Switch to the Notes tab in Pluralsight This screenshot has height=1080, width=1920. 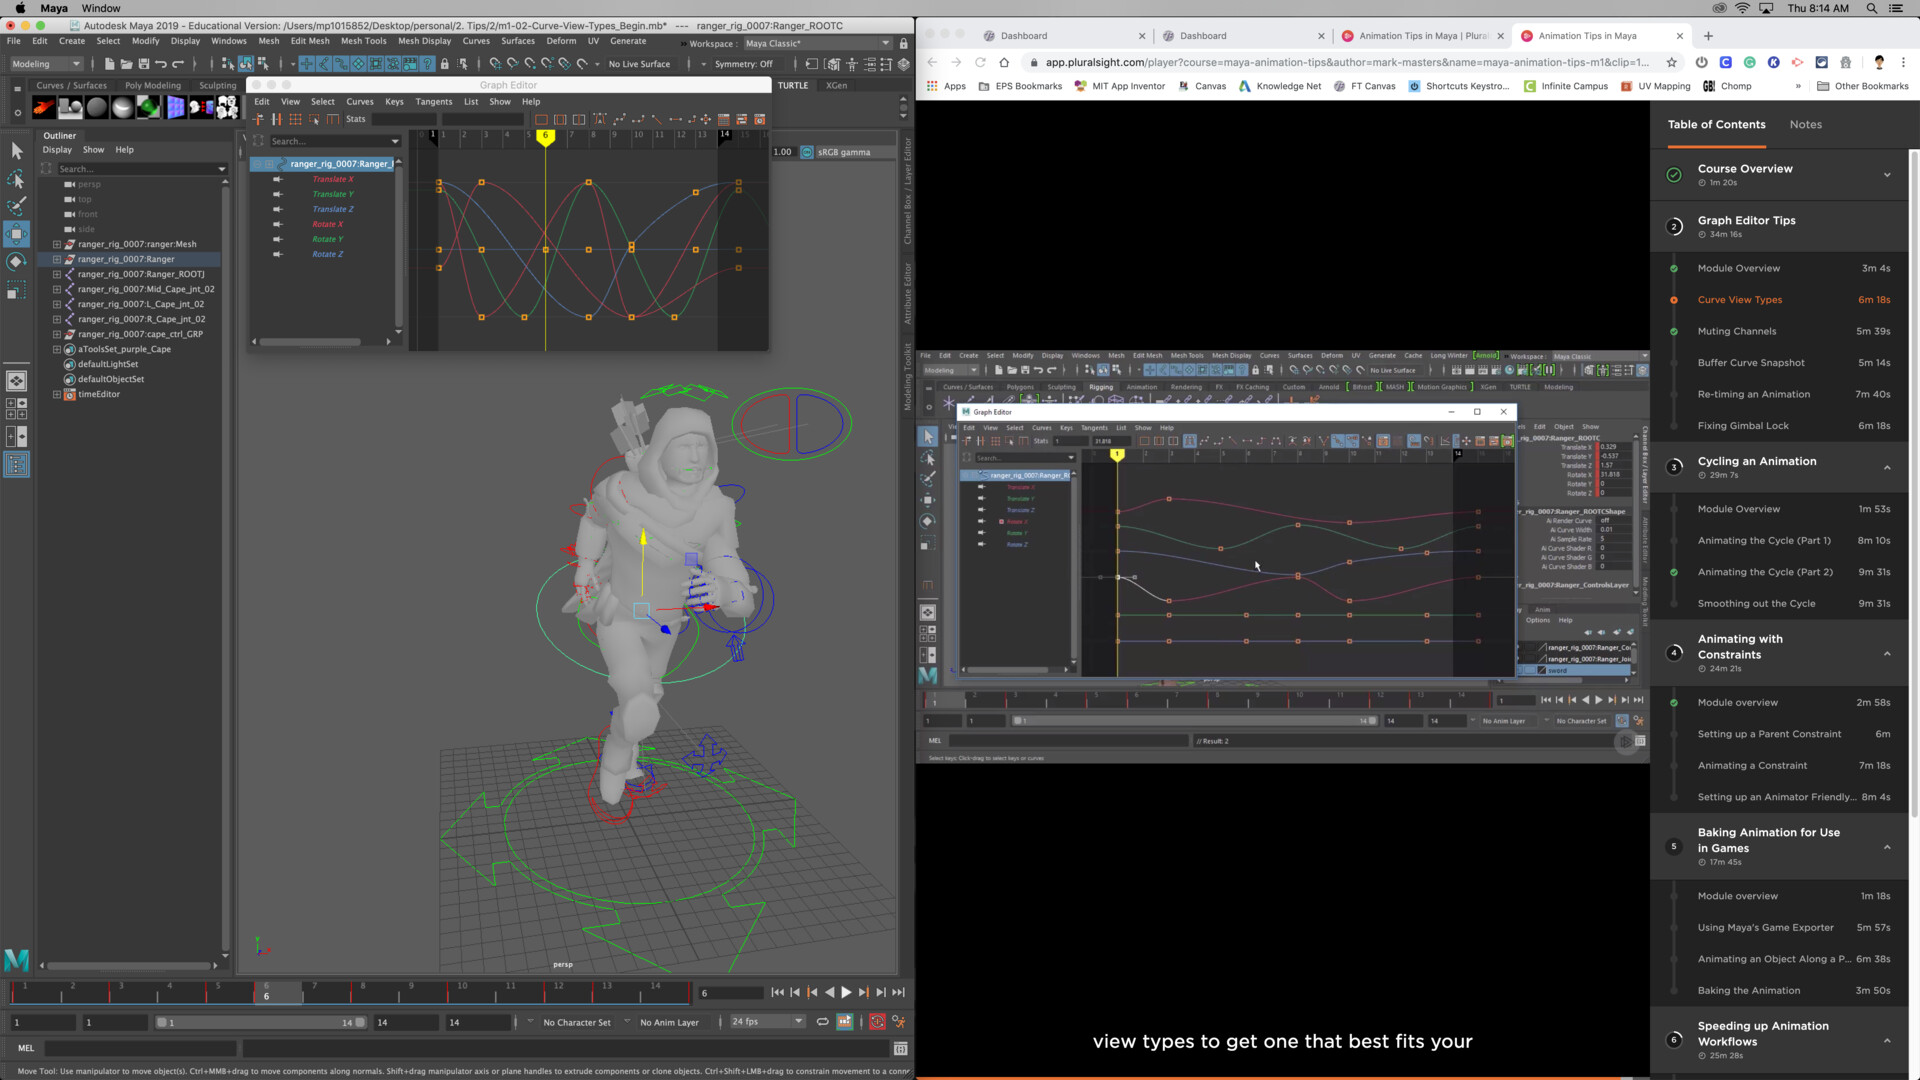point(1805,124)
